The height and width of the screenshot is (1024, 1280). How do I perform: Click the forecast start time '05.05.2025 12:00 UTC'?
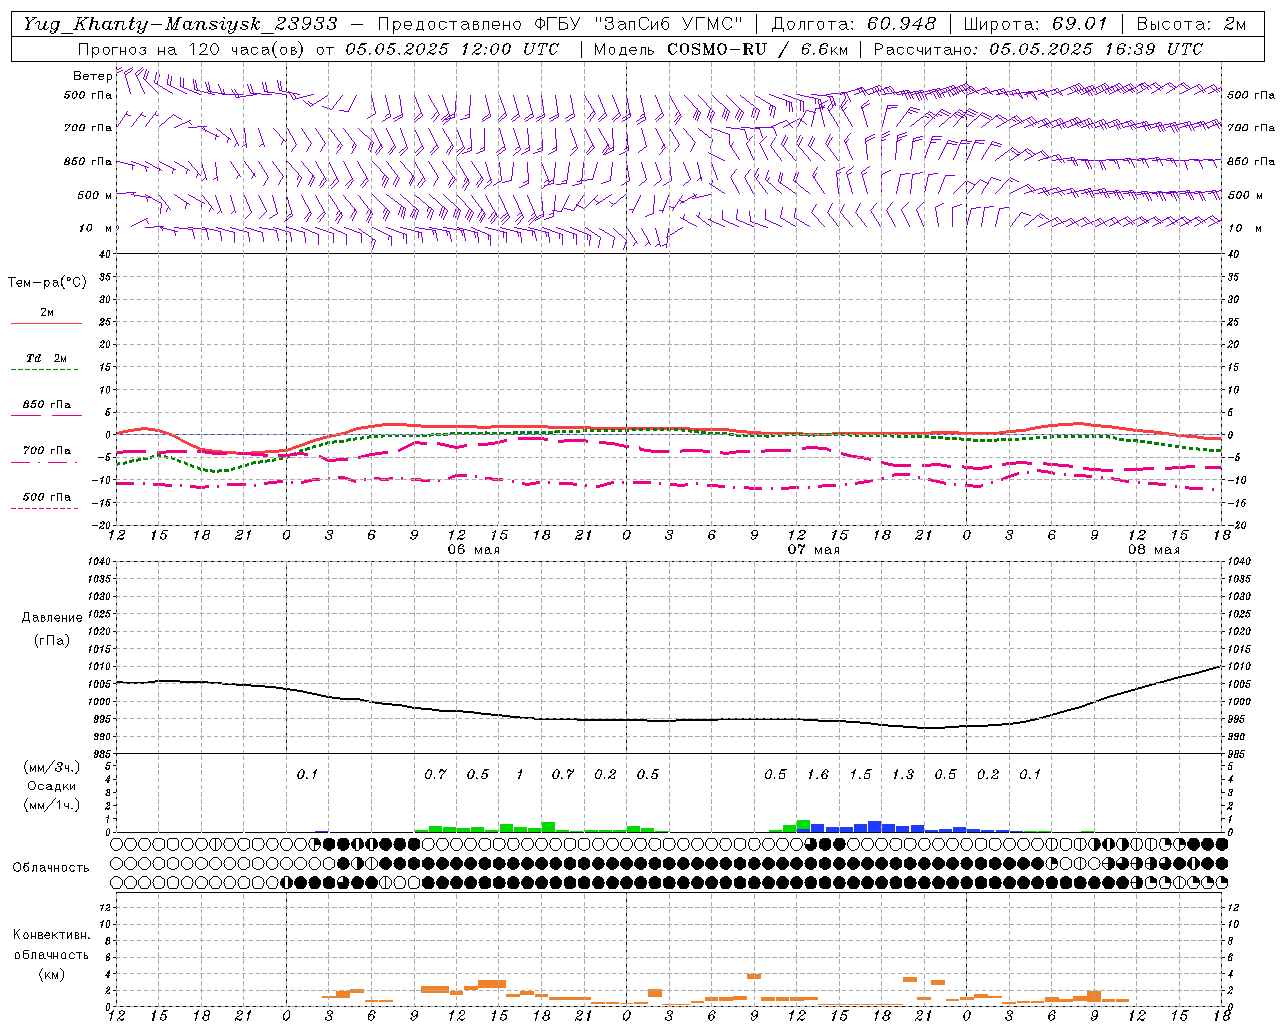click(452, 49)
